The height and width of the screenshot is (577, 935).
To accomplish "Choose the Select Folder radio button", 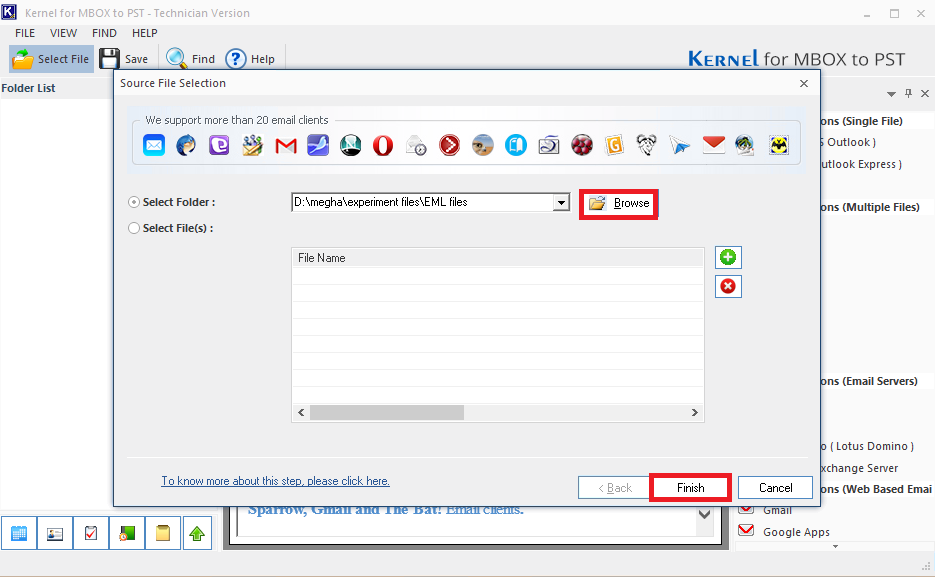I will [x=134, y=202].
